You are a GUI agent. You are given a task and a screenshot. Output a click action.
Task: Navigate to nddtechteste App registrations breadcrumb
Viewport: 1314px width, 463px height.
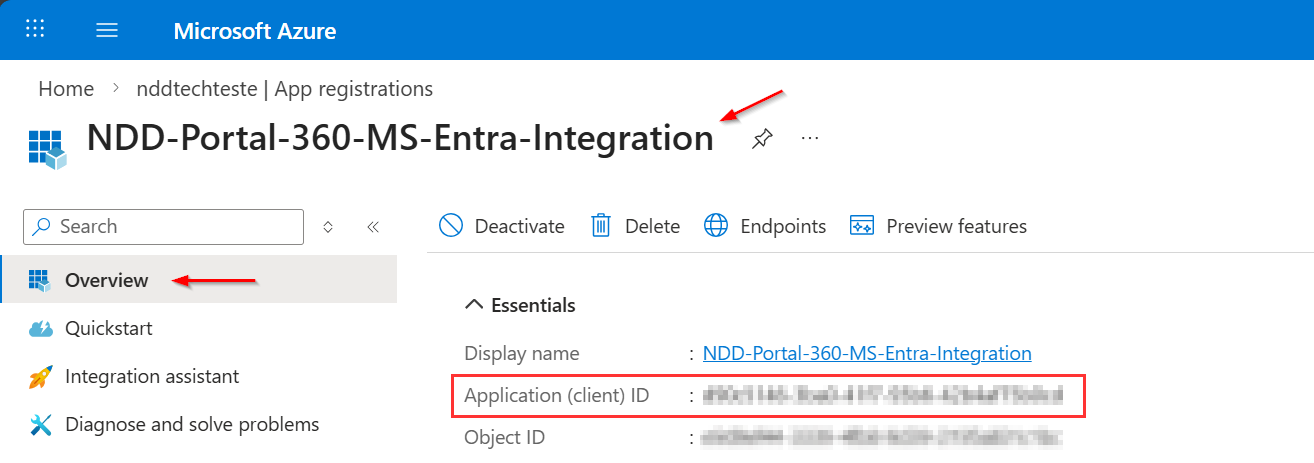(x=284, y=89)
